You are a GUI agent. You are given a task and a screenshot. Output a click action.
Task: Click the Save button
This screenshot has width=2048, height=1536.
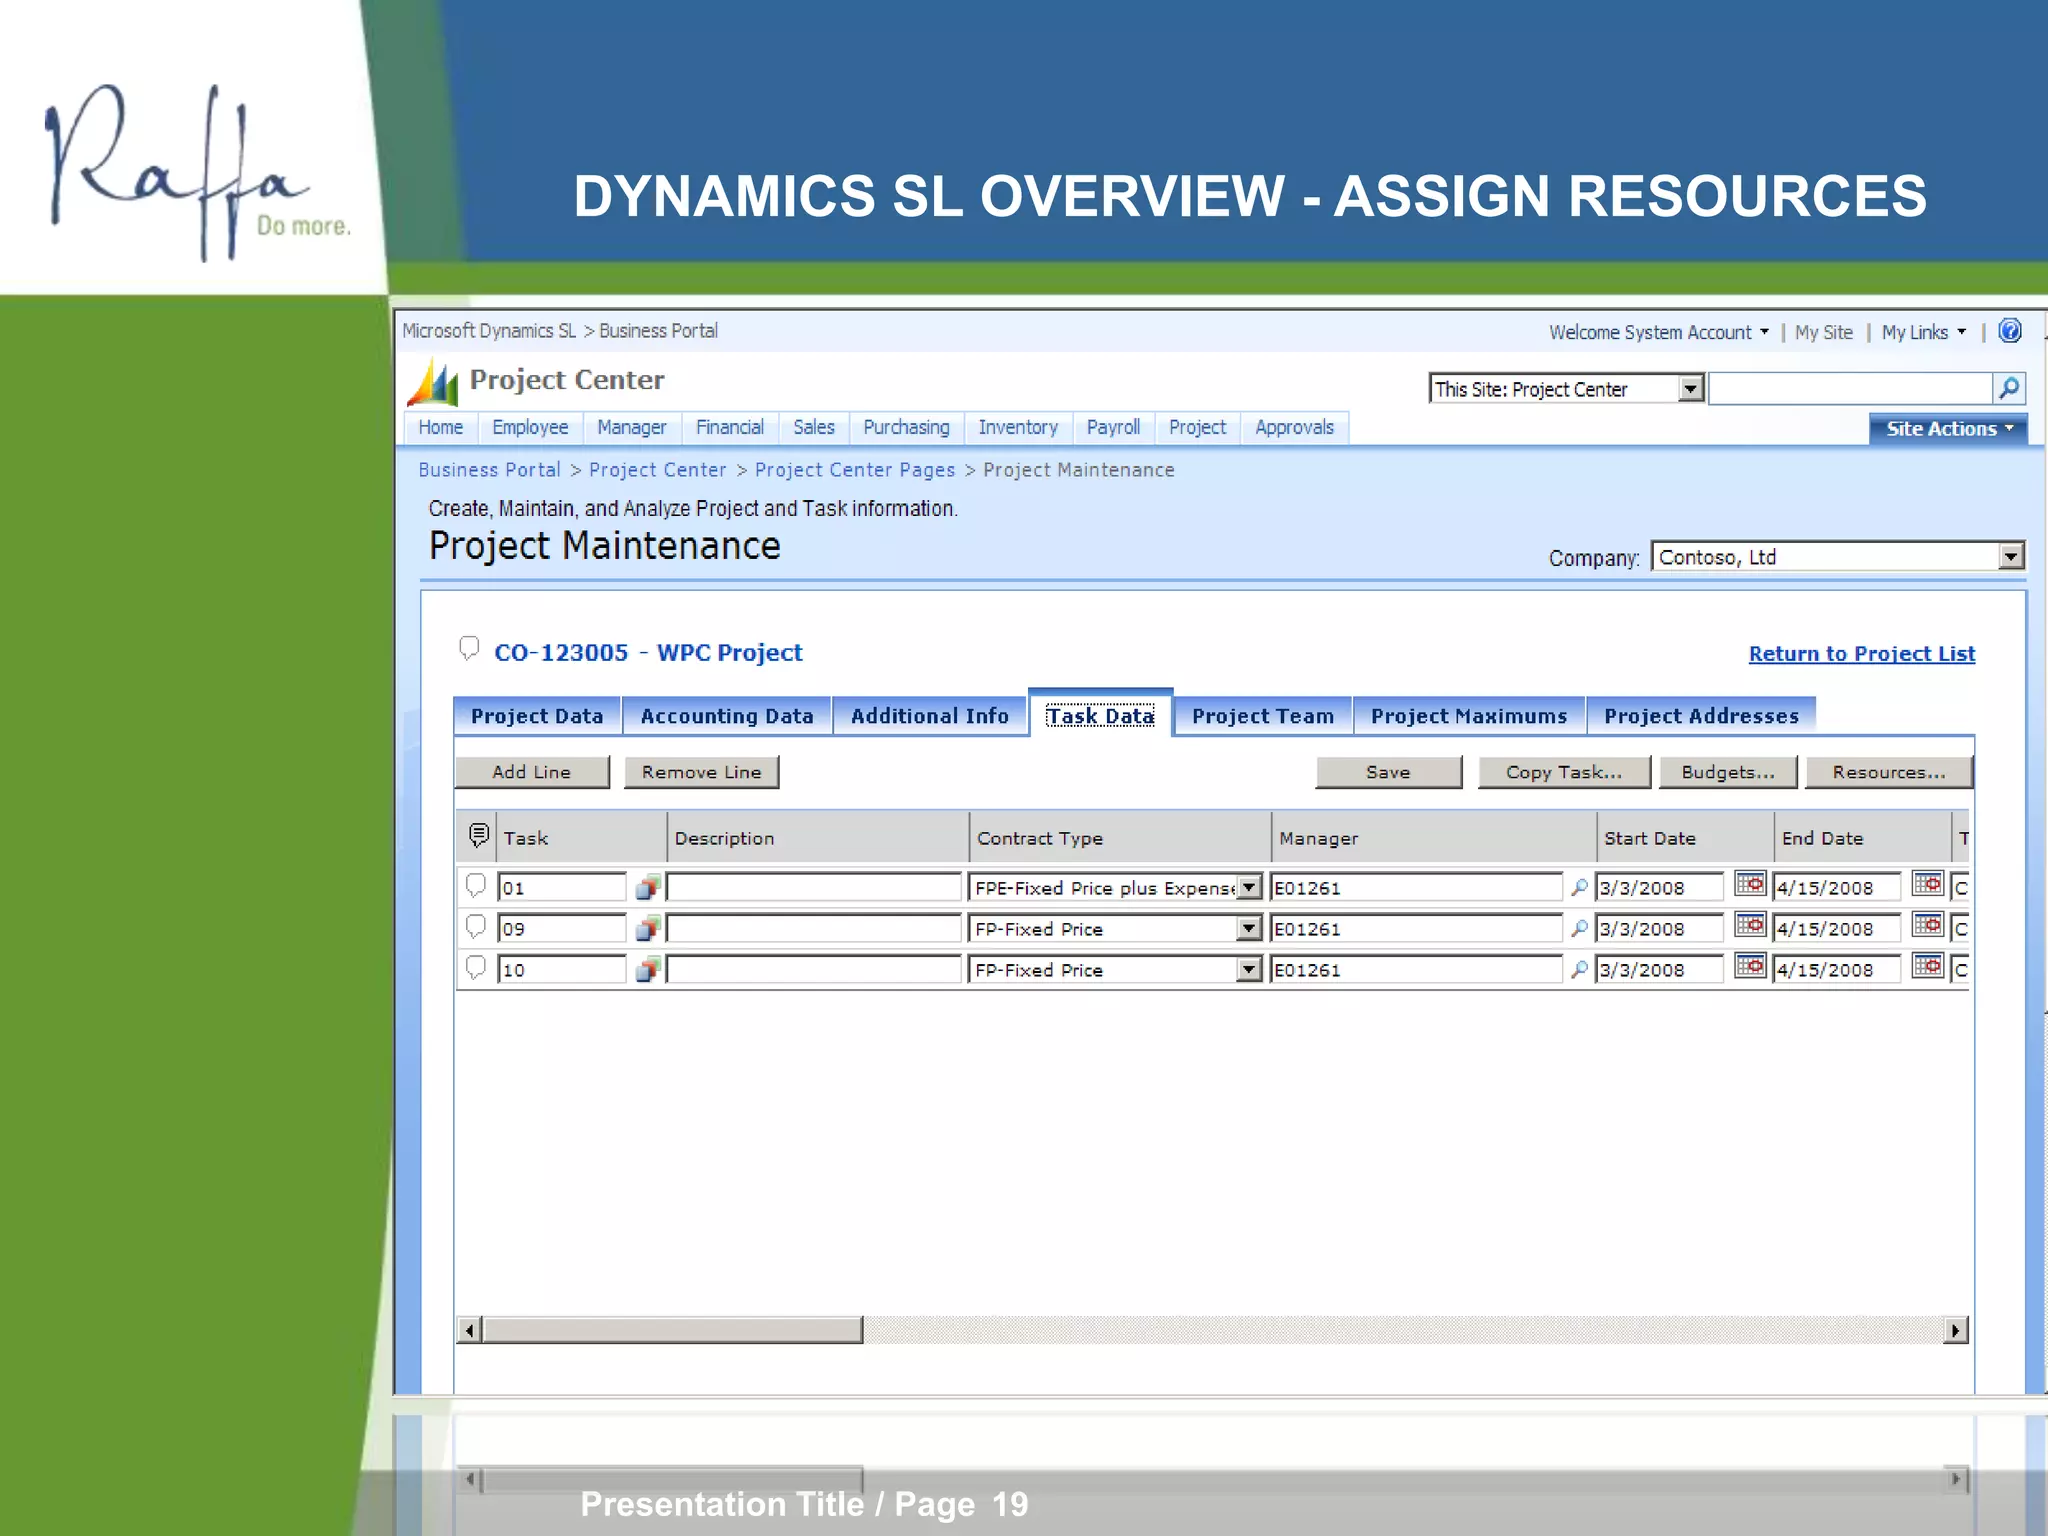(x=1388, y=772)
